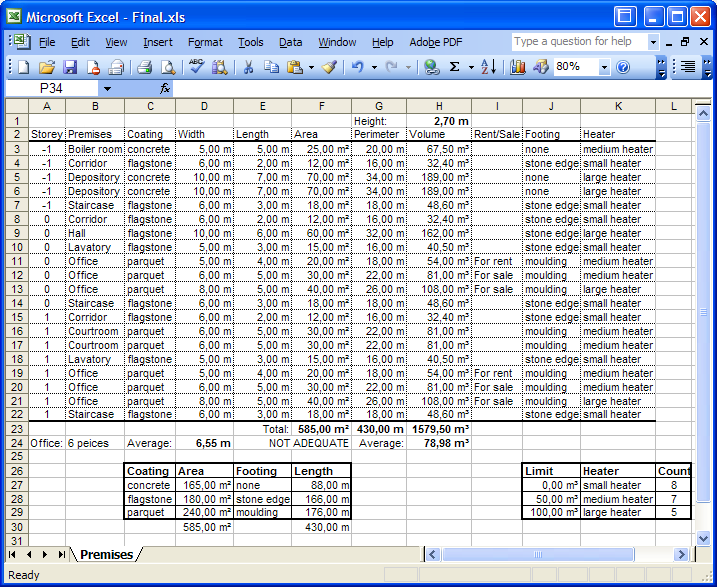Image resolution: width=717 pixels, height=587 pixels.
Task: Run the ABC spelling check icon
Action: click(196, 68)
